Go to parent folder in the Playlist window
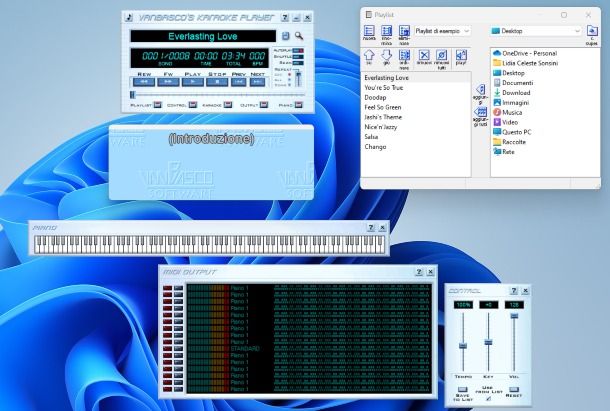Screen dimensions: 610x411 point(592,35)
